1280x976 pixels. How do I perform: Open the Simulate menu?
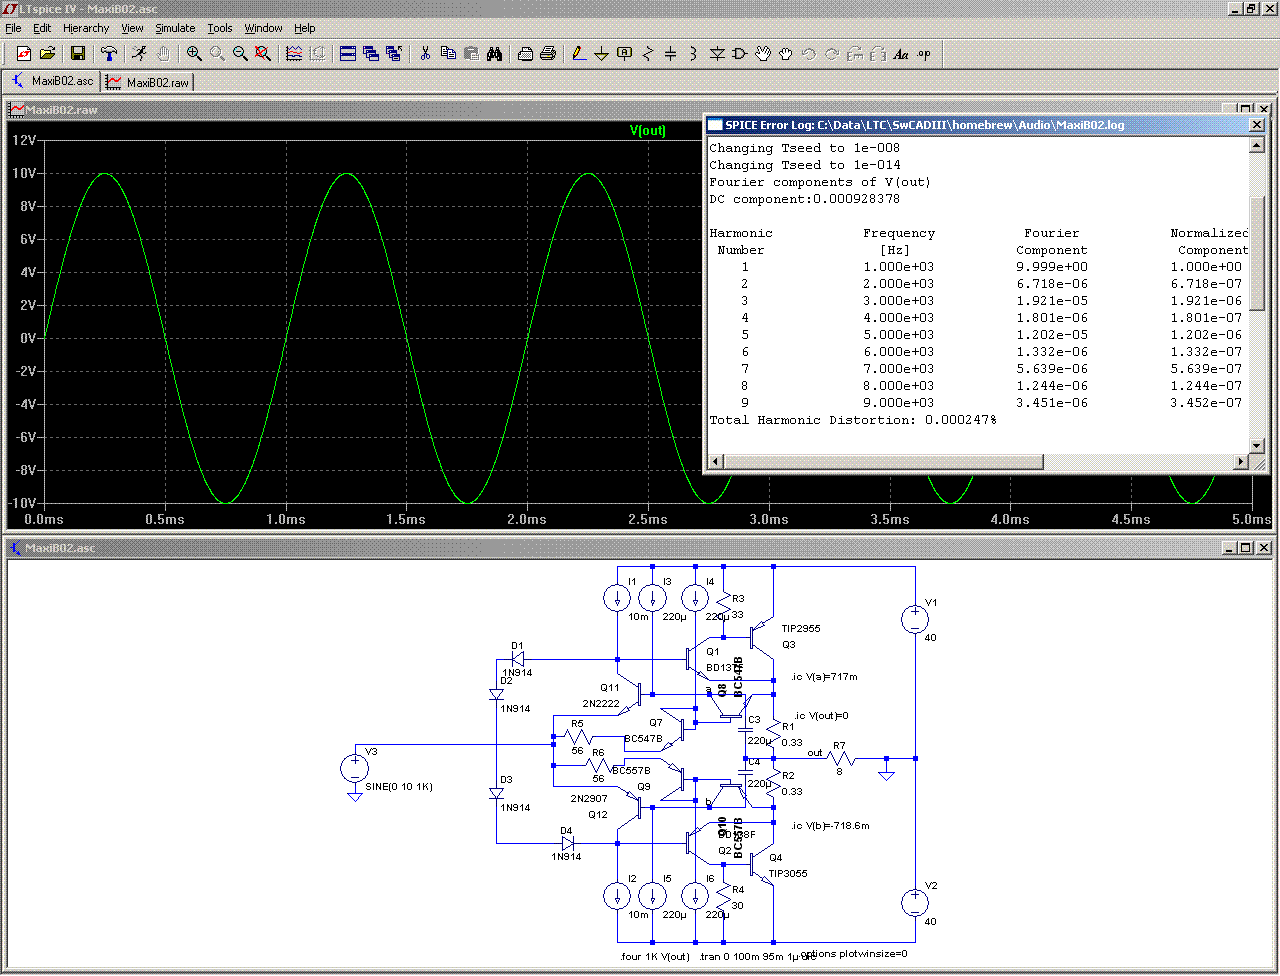tap(175, 28)
